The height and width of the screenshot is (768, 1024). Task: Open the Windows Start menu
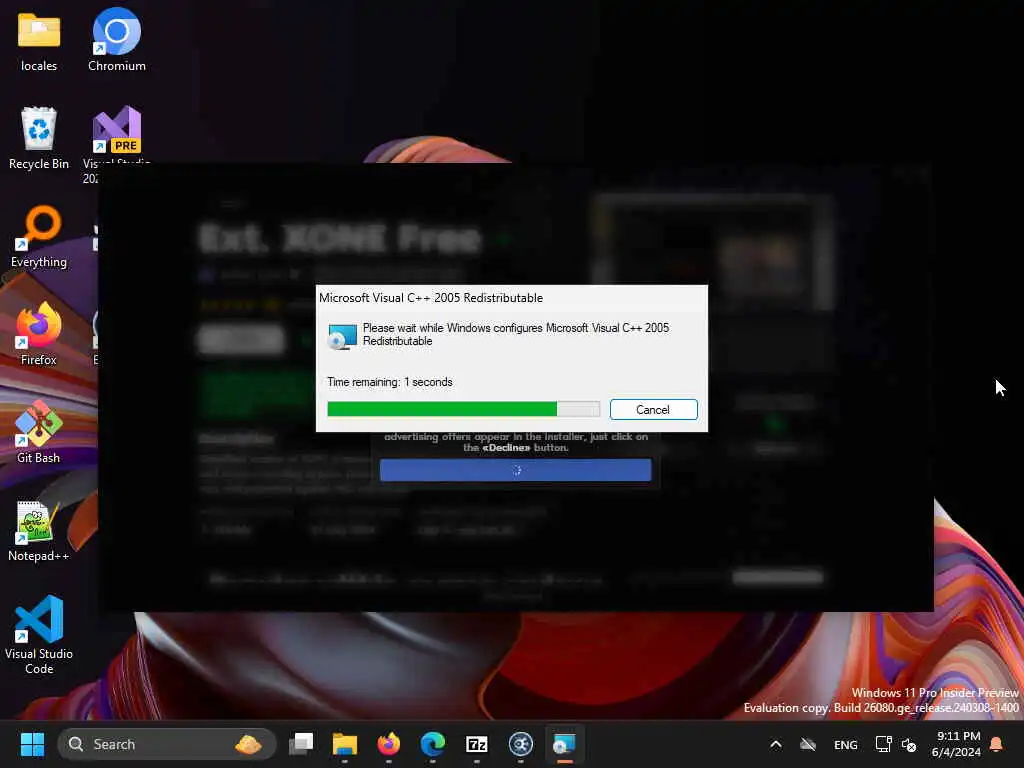[32, 744]
